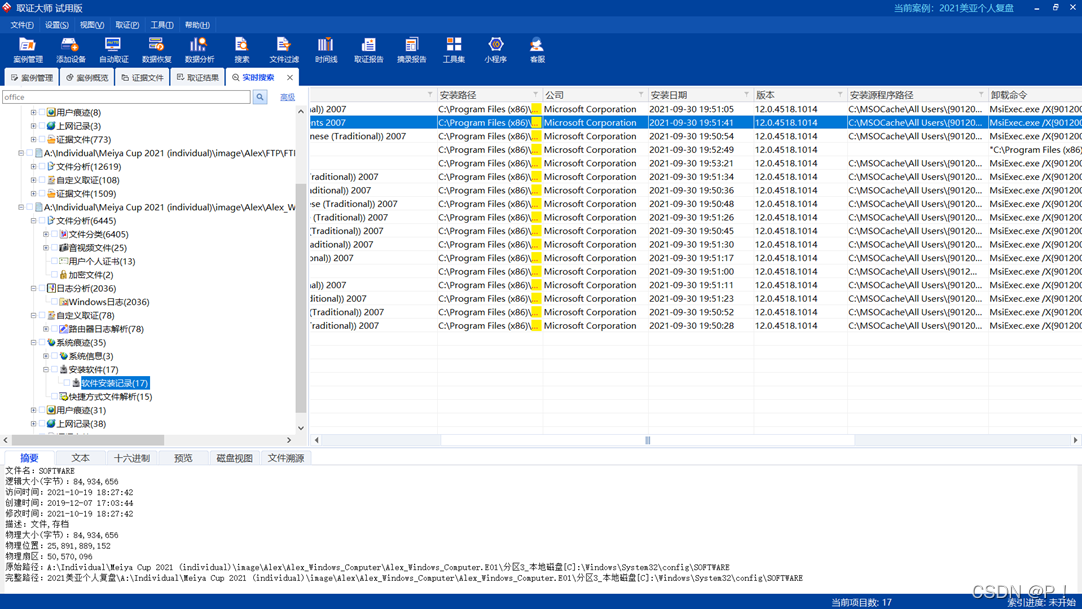1082x609 pixels.
Task: Expand the 证据文件(1509) node
Action: point(33,194)
